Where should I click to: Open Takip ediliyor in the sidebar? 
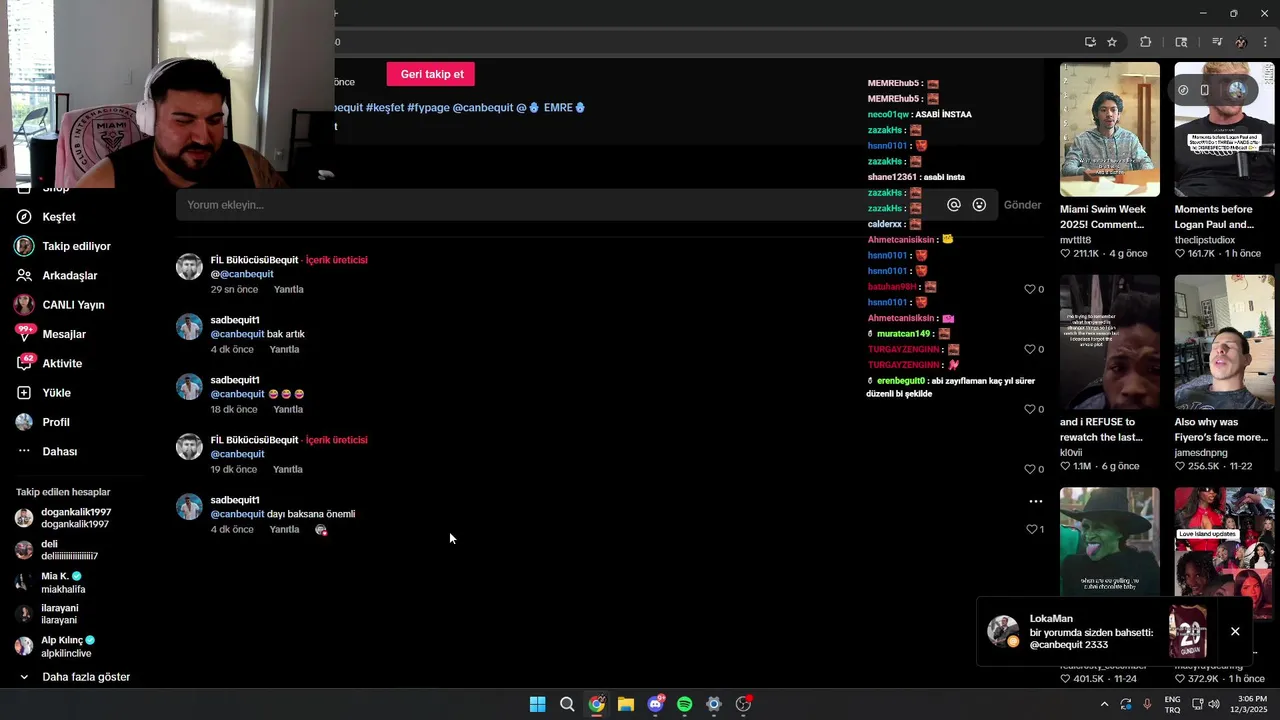(76, 246)
